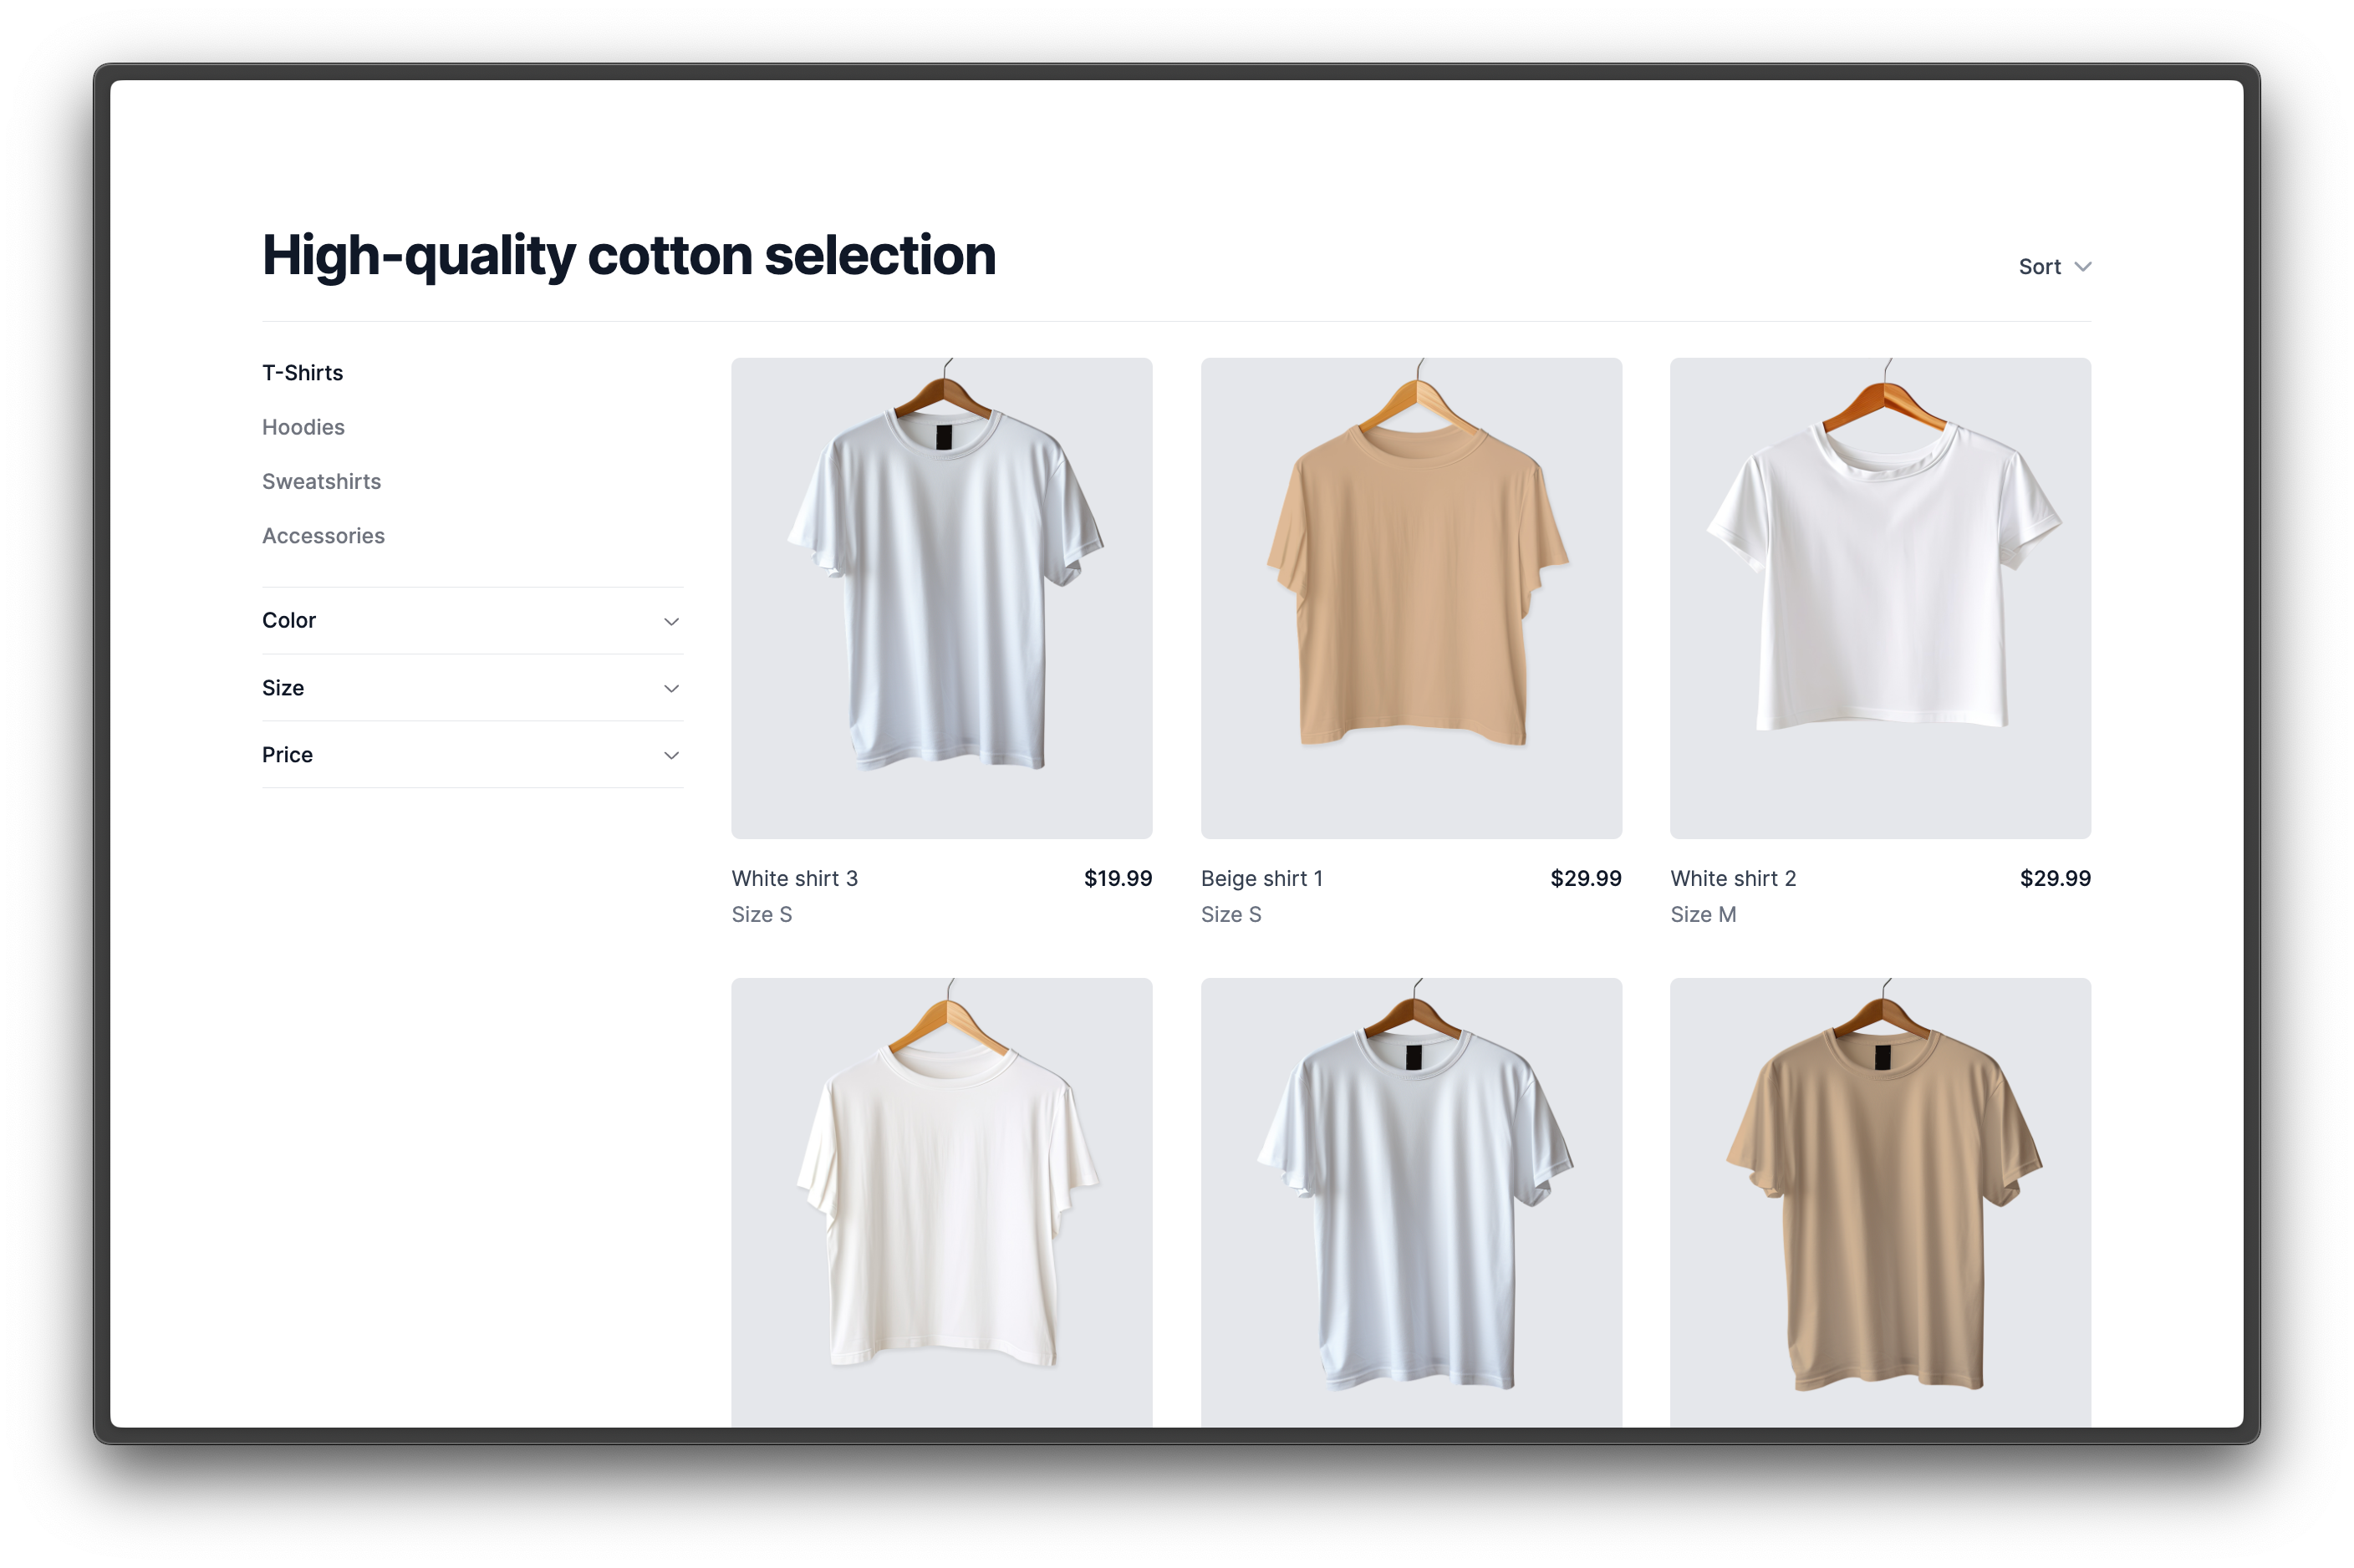
Task: Go to the Sweatshirts category
Action: point(321,481)
